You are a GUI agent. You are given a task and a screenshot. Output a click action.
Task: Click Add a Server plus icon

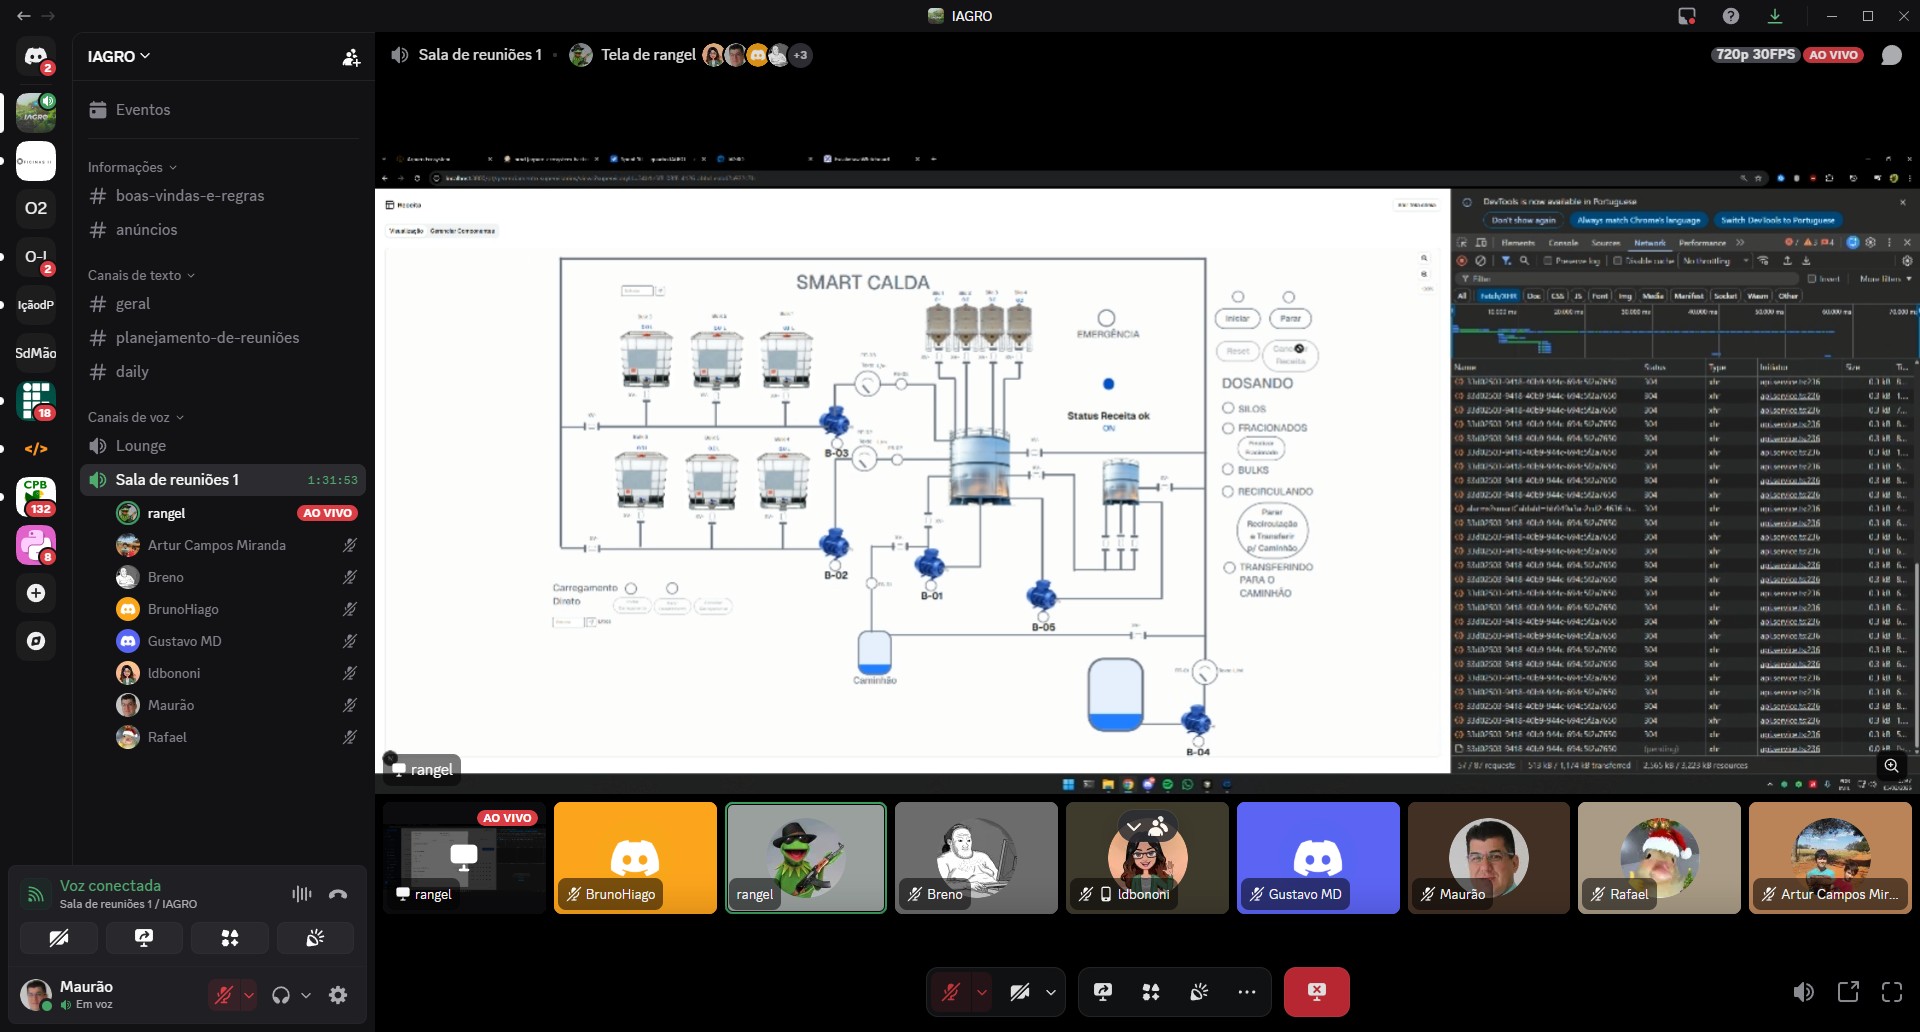click(36, 593)
